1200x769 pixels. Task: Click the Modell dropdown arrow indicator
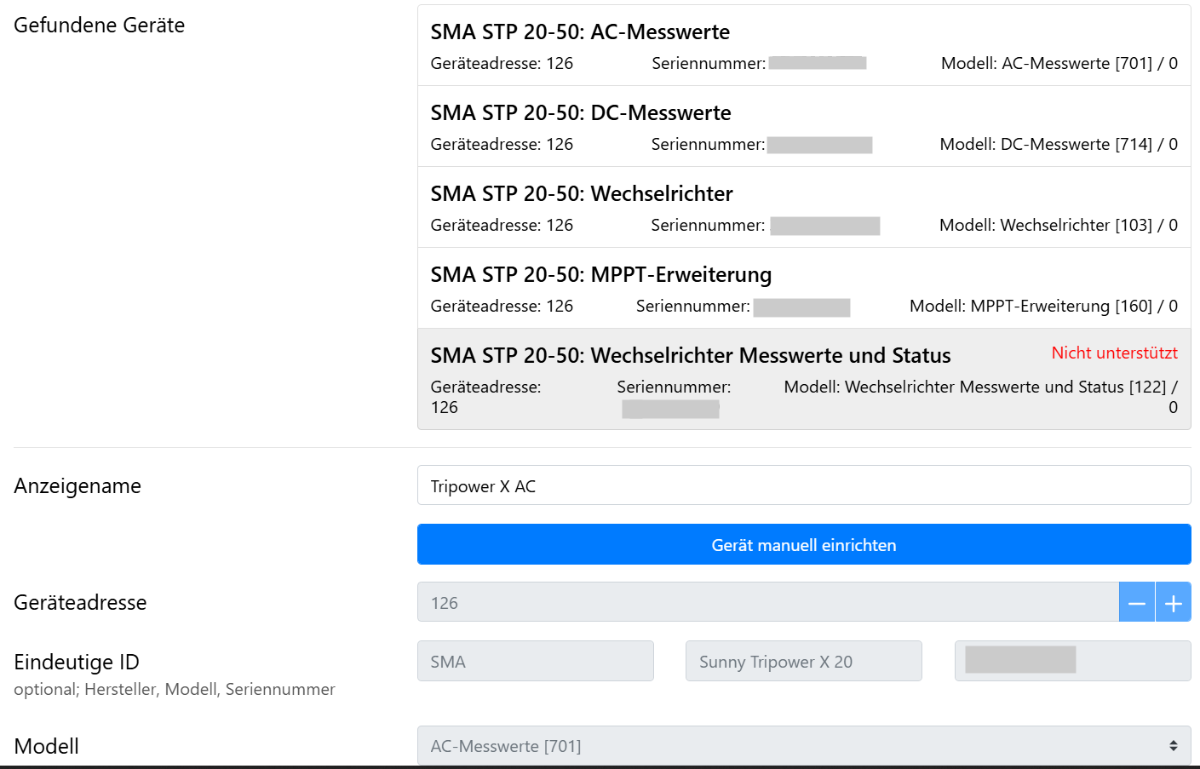(1174, 746)
